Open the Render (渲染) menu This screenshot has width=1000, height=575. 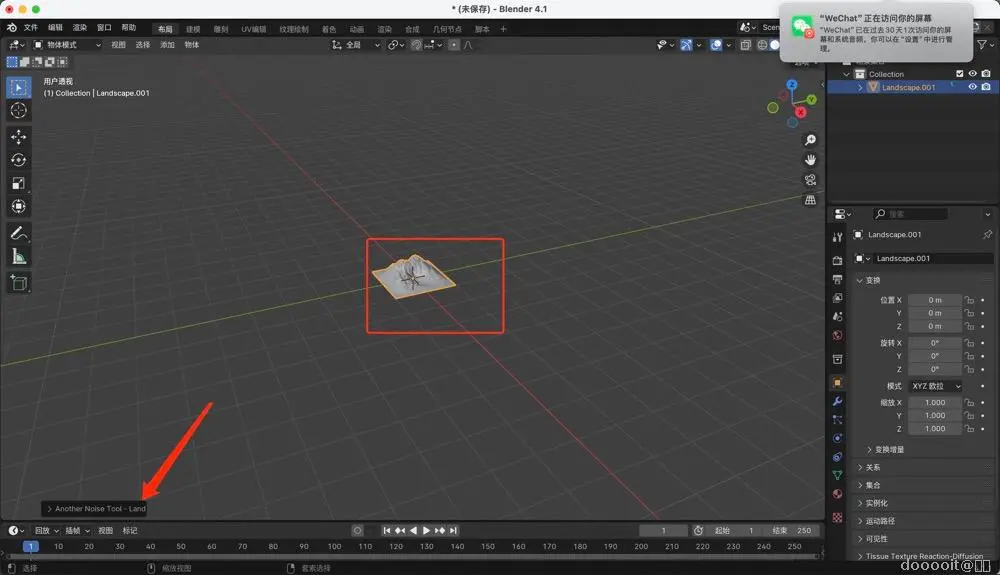[x=80, y=27]
